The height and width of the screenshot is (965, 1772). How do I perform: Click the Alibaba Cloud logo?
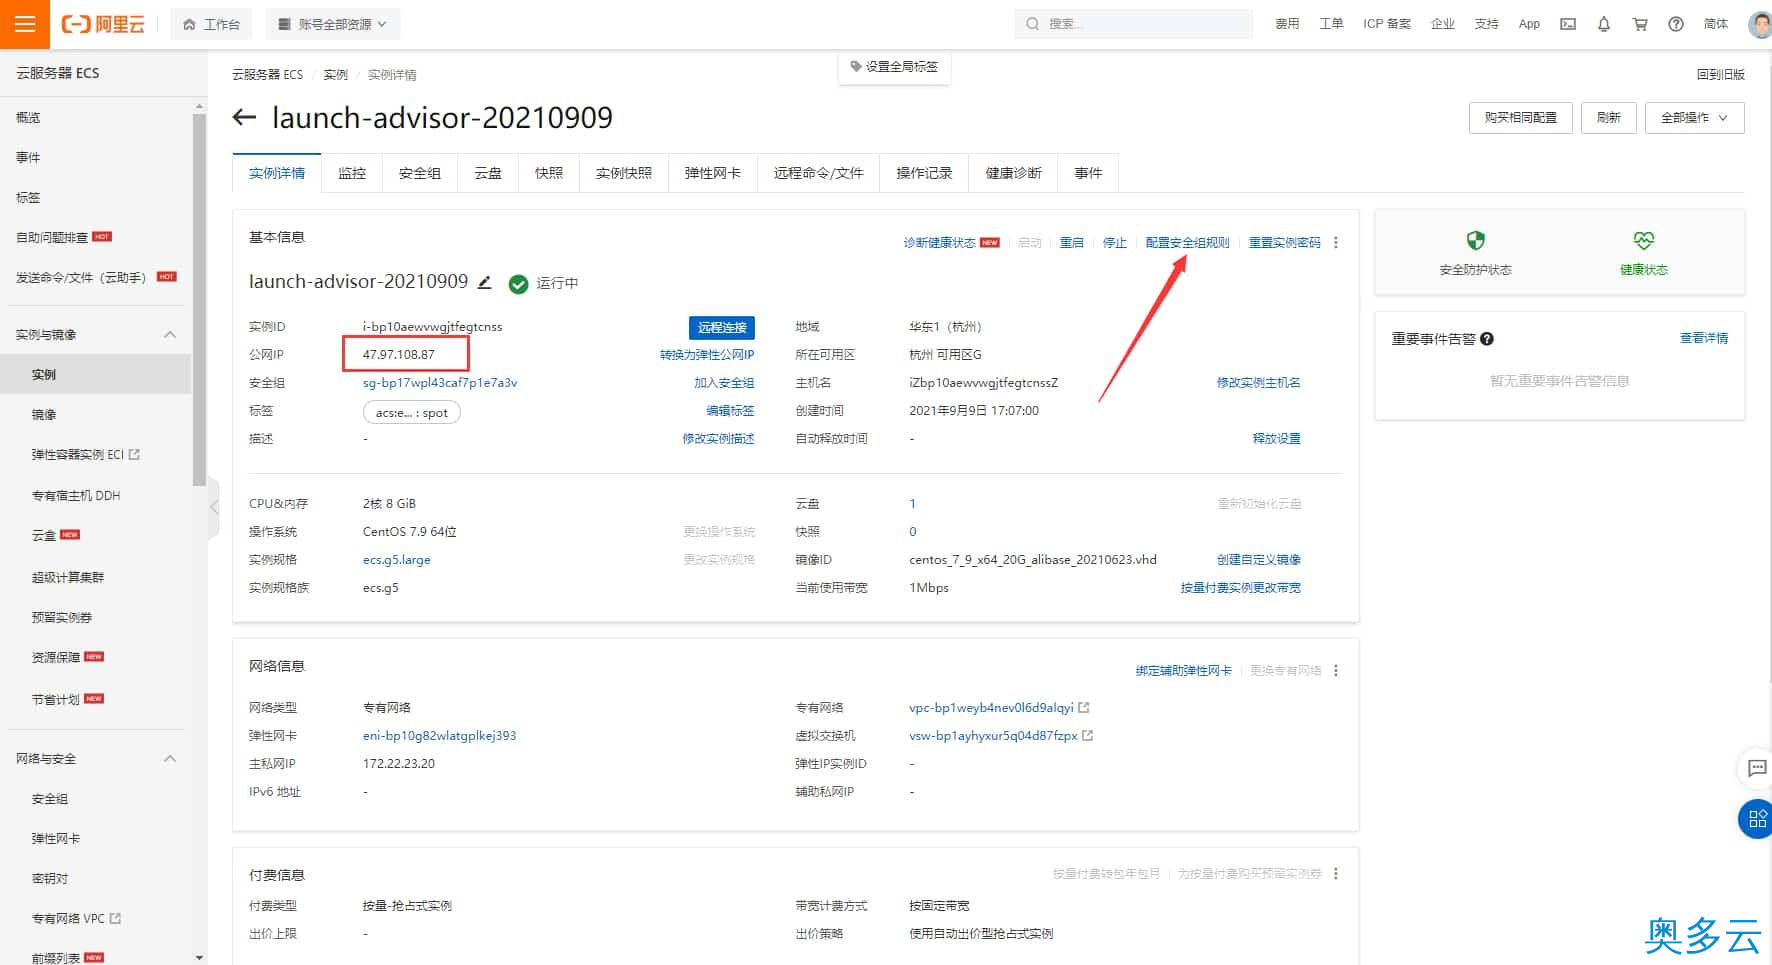coord(103,24)
